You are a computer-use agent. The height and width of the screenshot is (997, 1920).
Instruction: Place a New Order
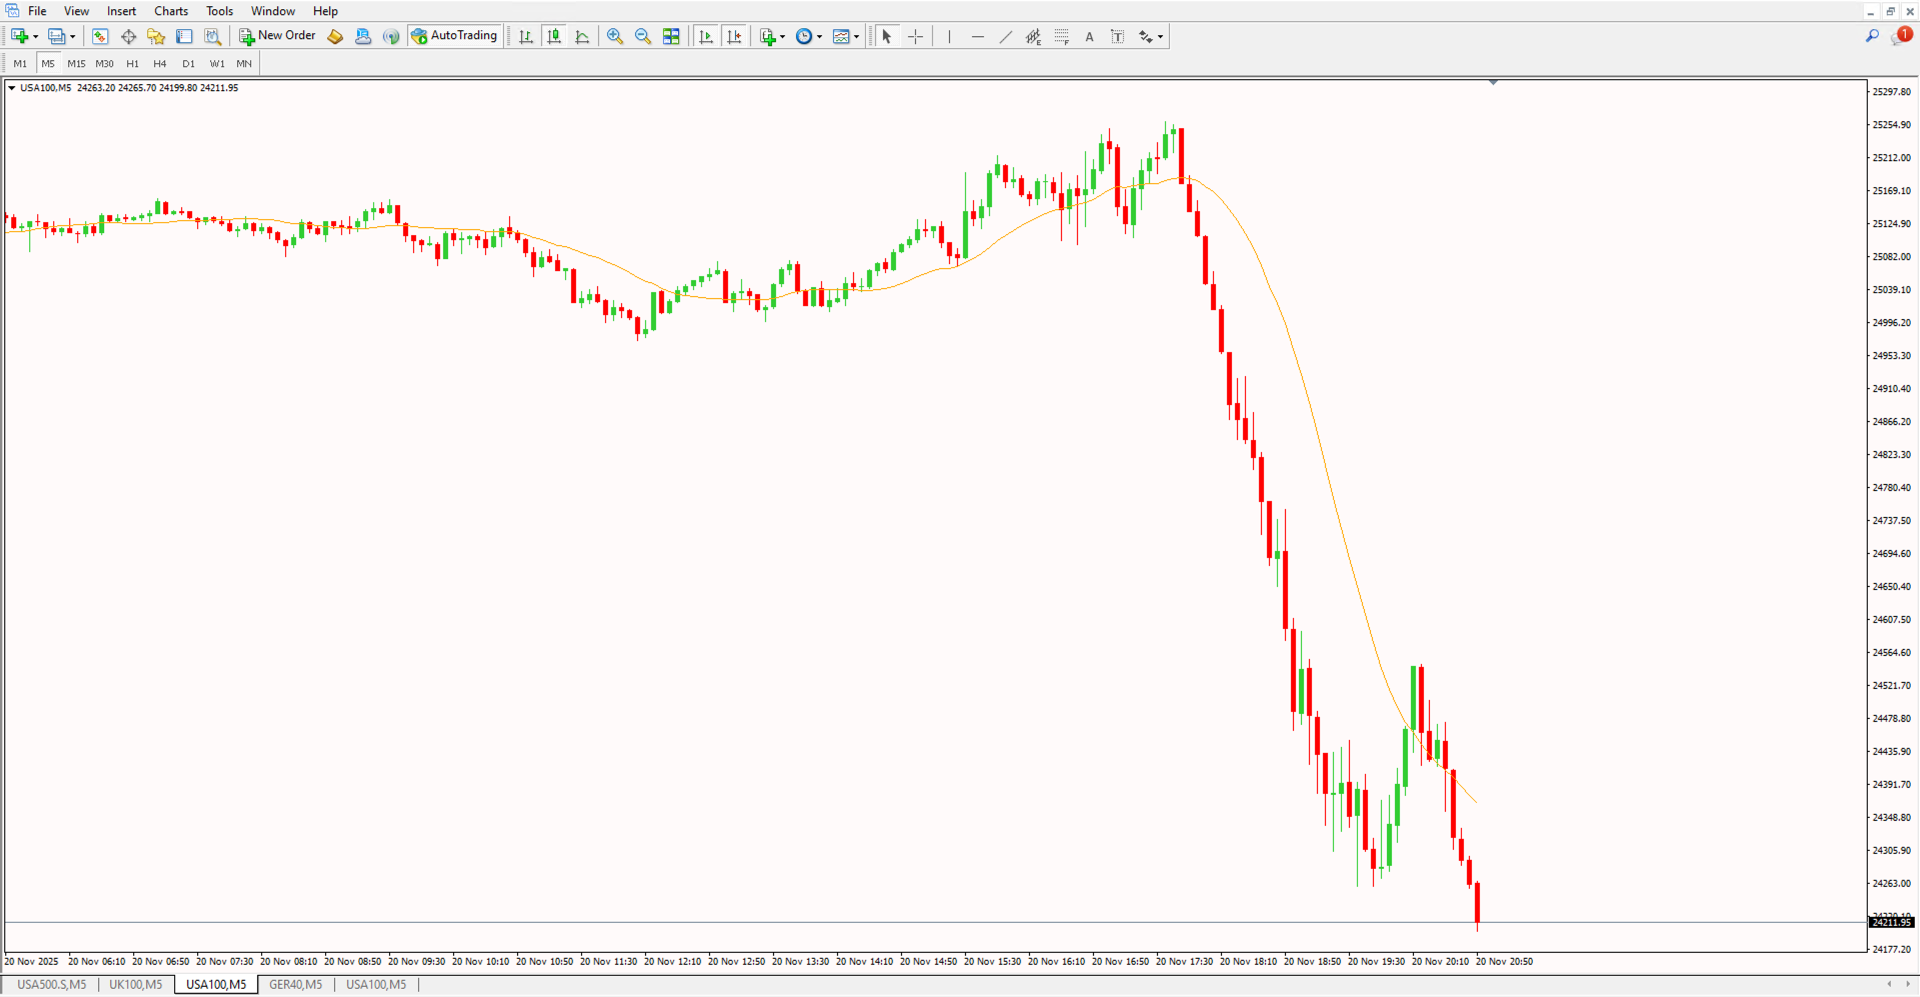[276, 35]
